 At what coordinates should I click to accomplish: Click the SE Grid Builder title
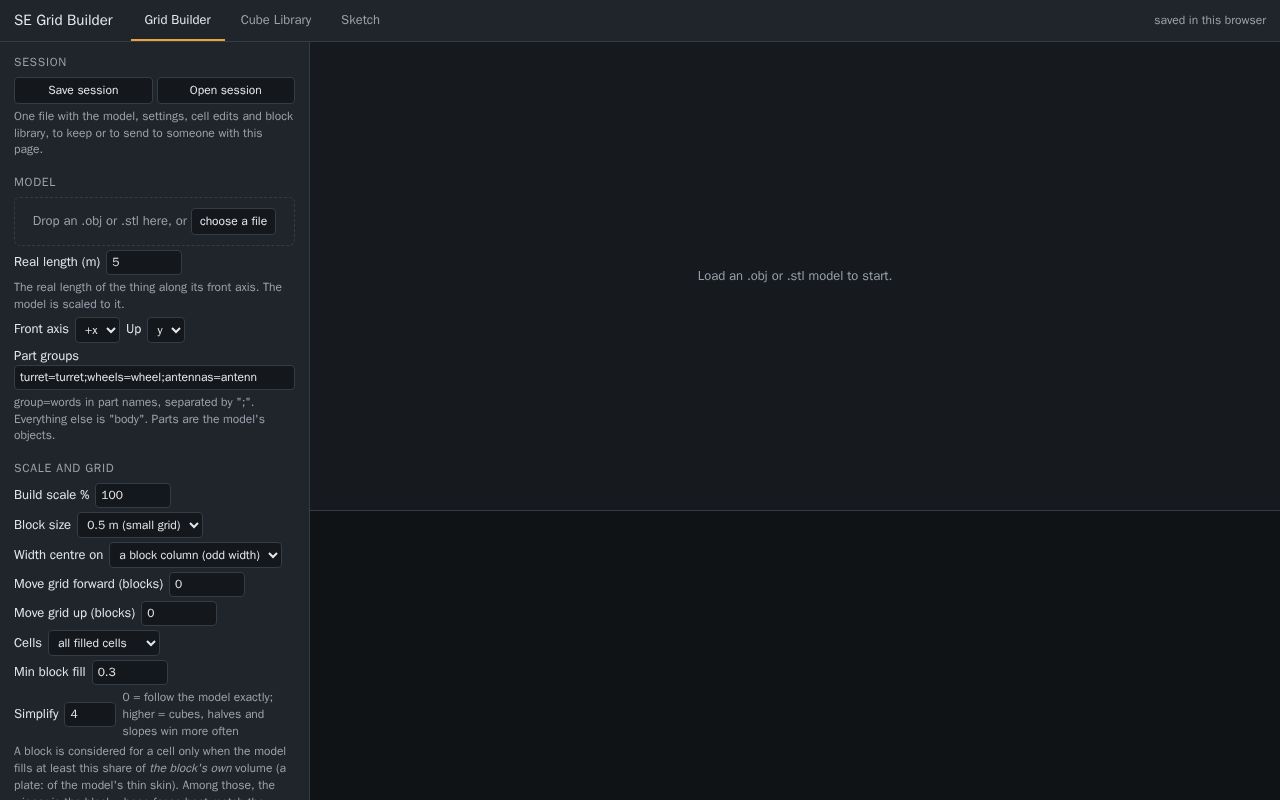(x=63, y=20)
